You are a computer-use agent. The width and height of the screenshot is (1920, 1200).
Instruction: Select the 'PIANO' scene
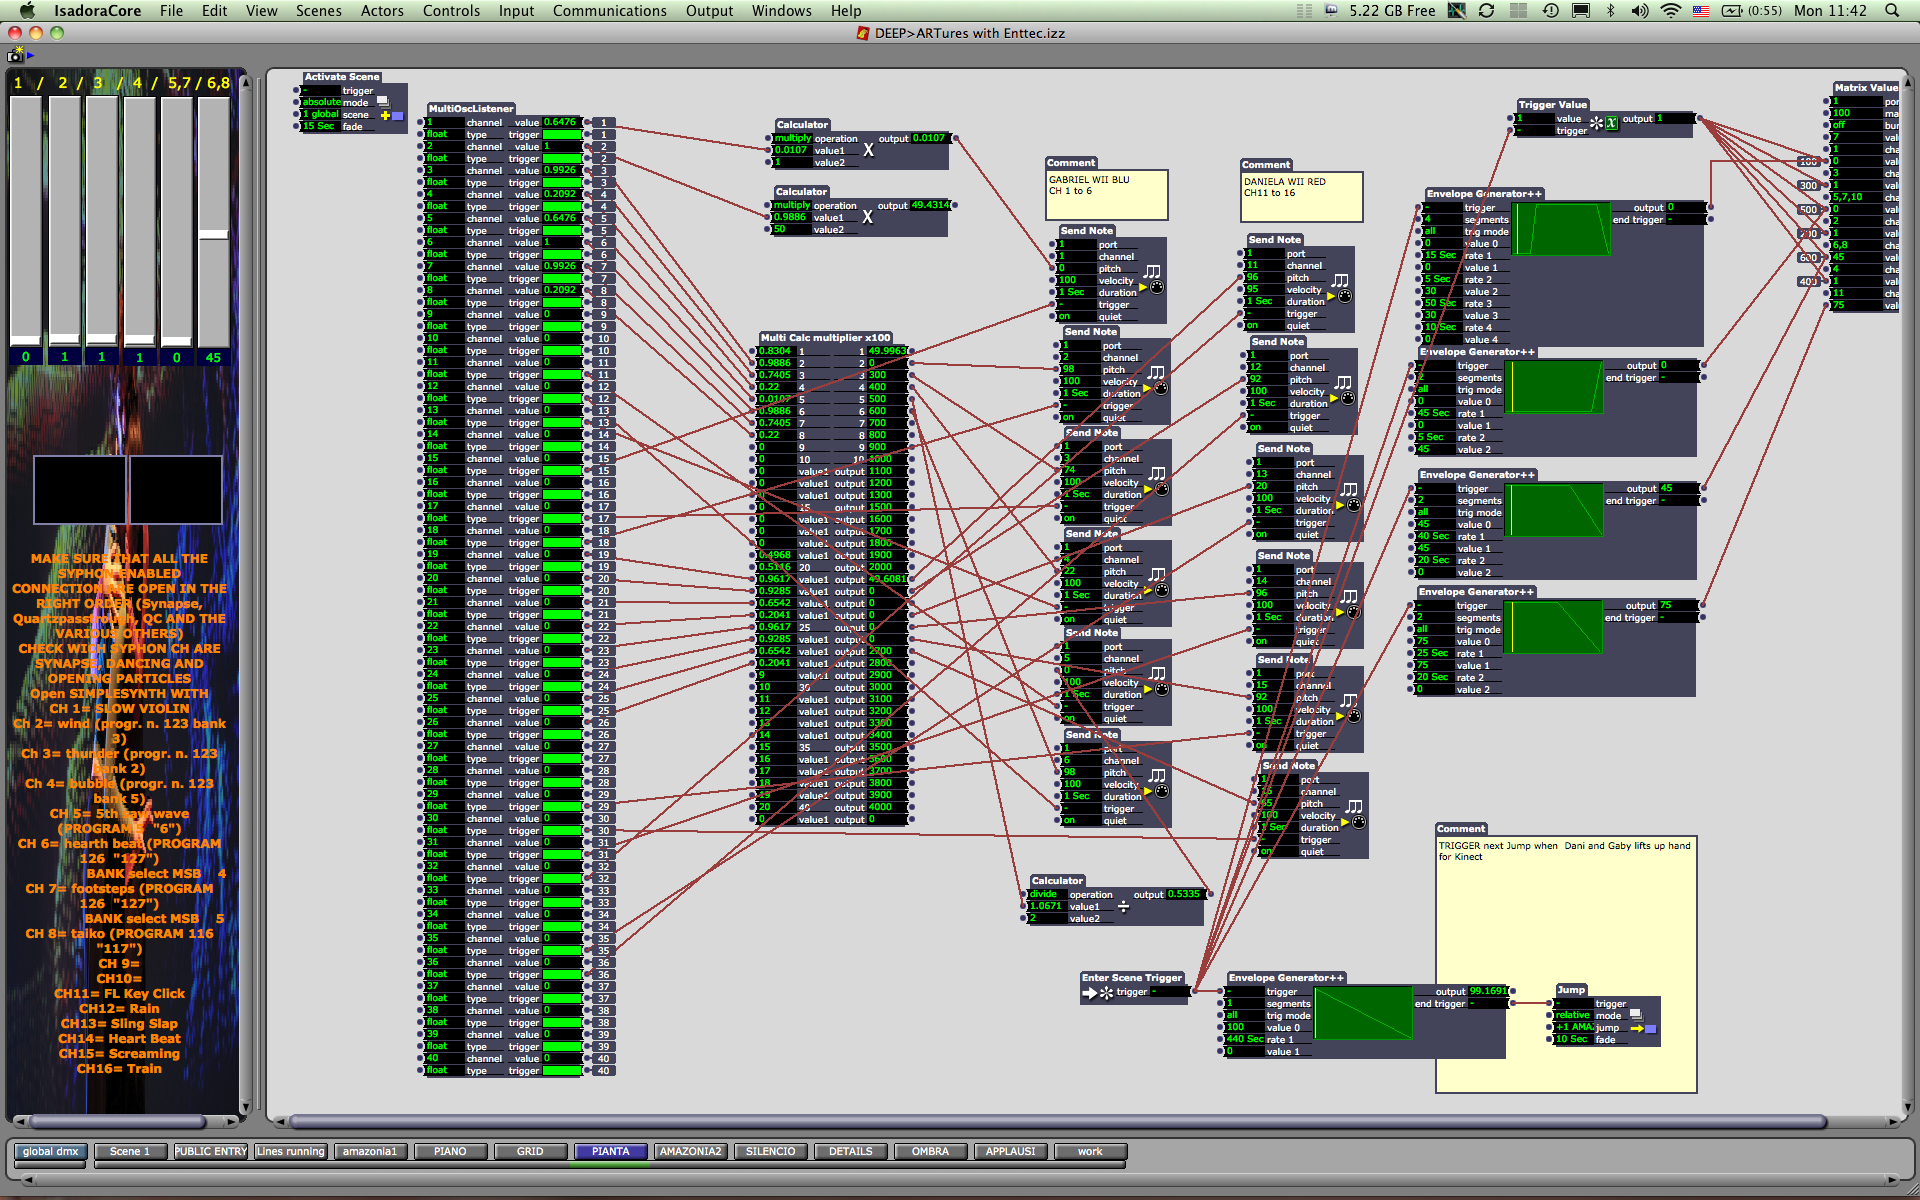point(450,1152)
